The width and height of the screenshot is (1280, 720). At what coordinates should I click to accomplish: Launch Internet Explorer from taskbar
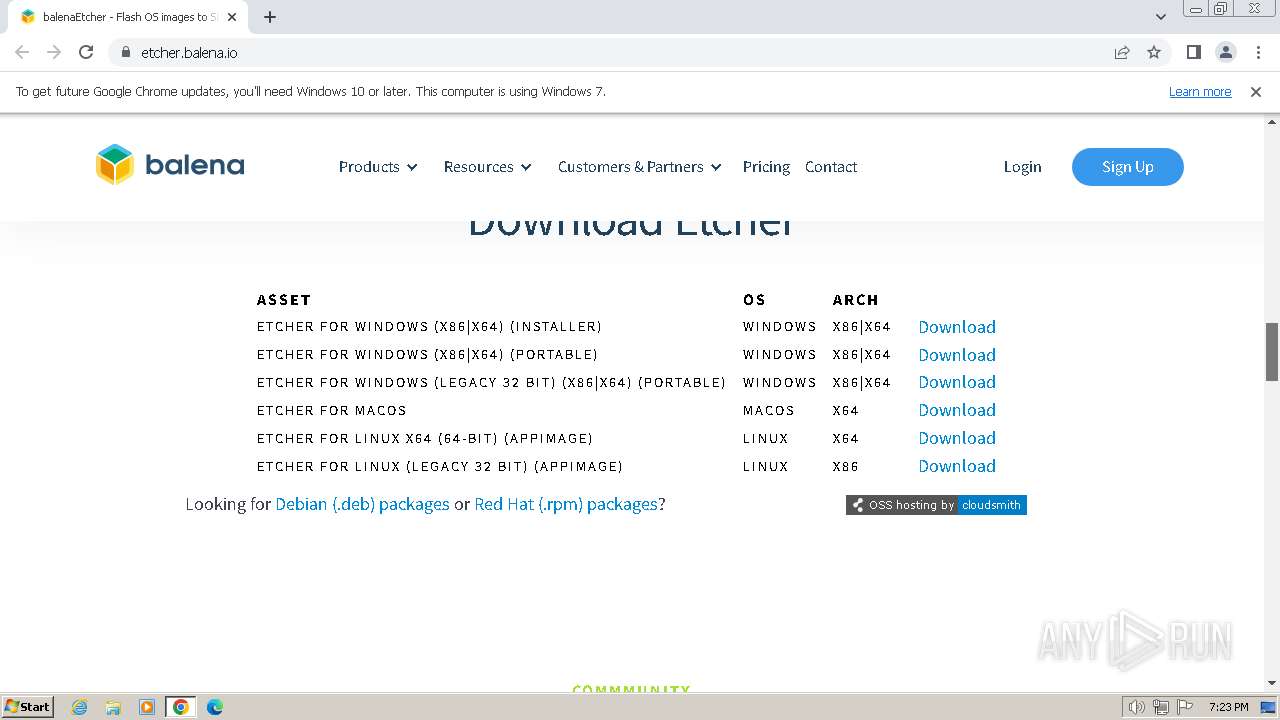pyautogui.click(x=80, y=707)
